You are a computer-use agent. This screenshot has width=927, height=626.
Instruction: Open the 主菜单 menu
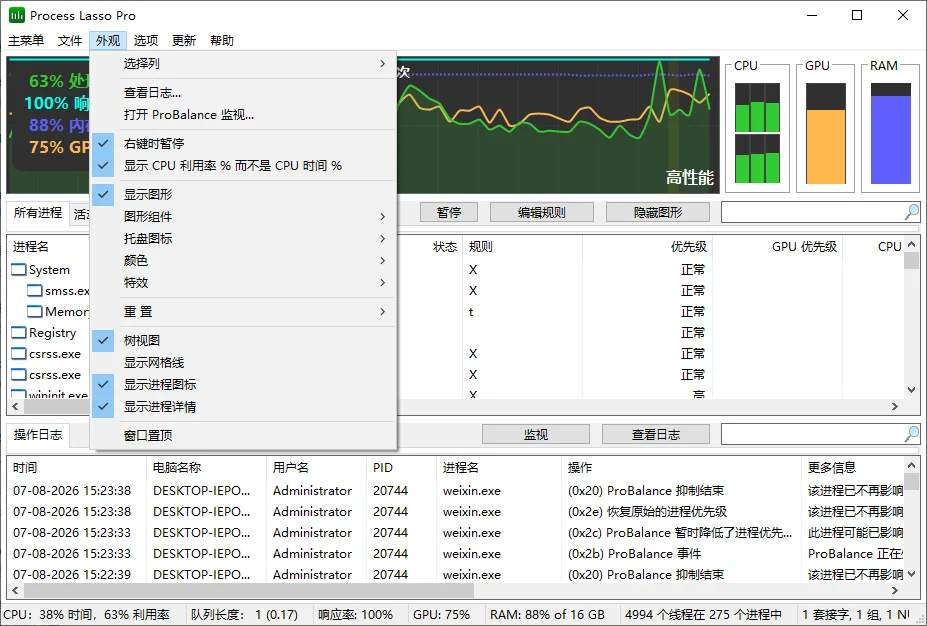click(26, 40)
